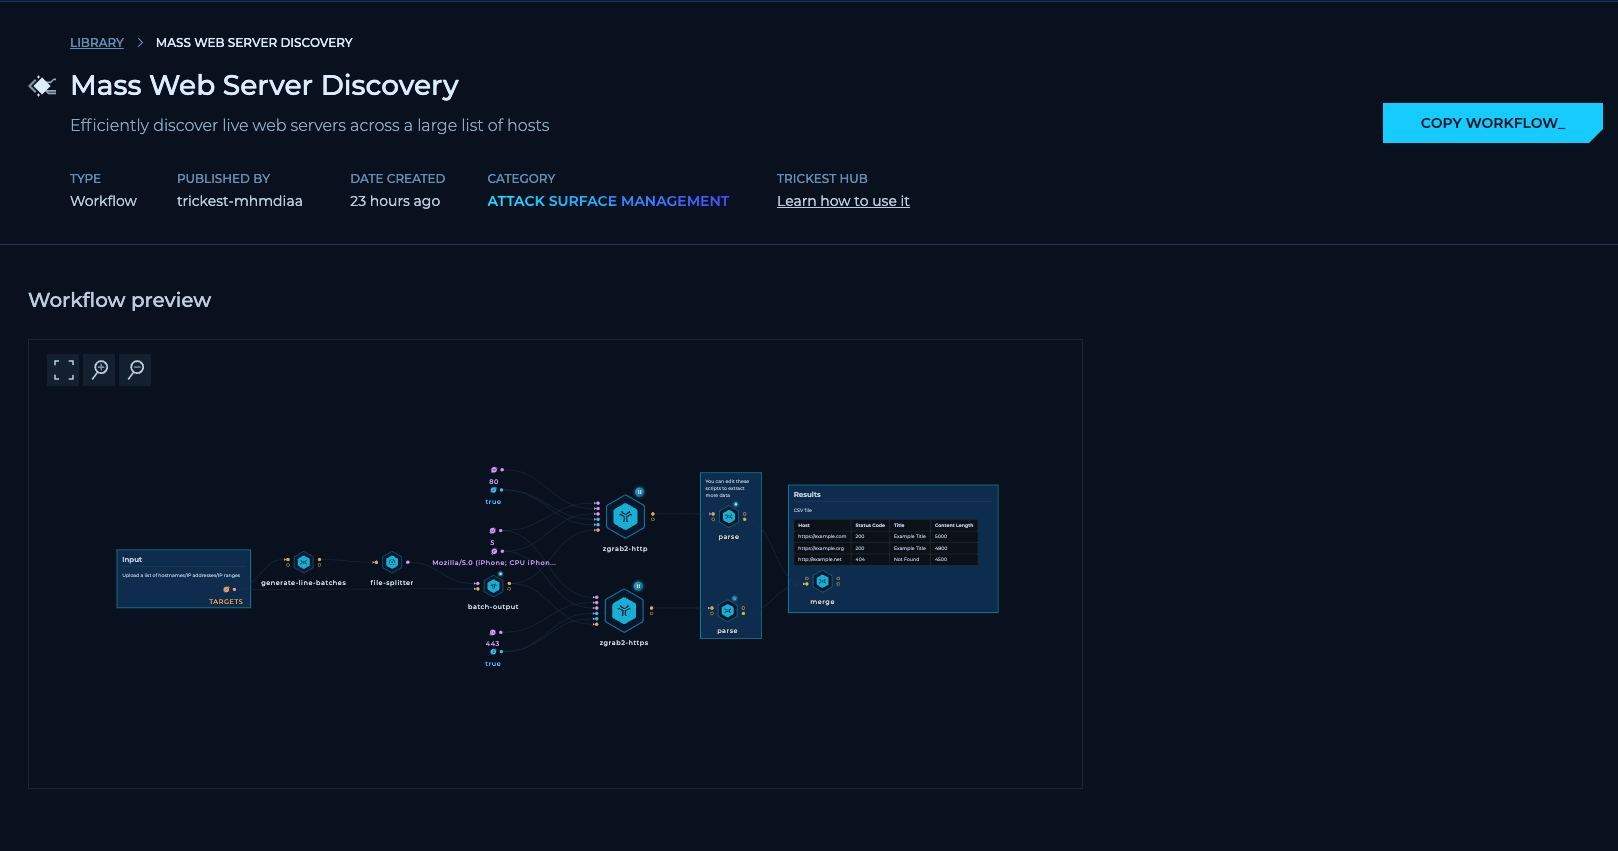
Task: Click the Status Code column header
Action: click(x=870, y=525)
